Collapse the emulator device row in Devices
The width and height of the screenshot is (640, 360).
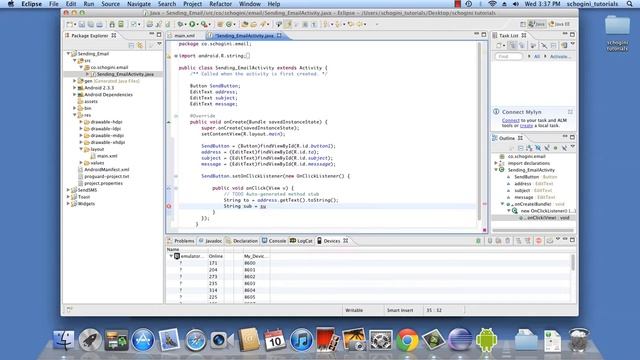(x=171, y=256)
